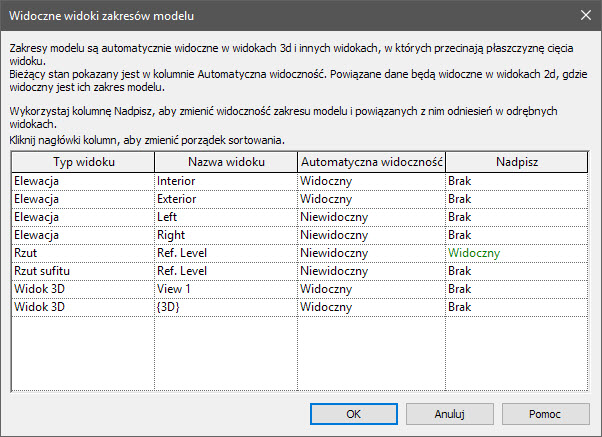Select the View 1 name cell
Image resolution: width=602 pixels, height=437 pixels.
pyautogui.click(x=225, y=289)
